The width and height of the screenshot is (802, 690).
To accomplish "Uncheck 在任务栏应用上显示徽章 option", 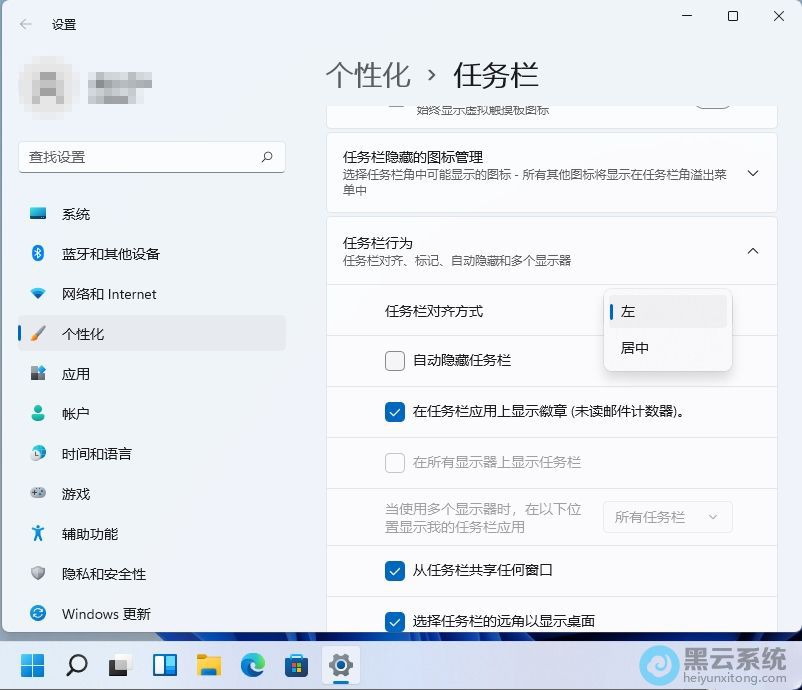I will tap(395, 411).
